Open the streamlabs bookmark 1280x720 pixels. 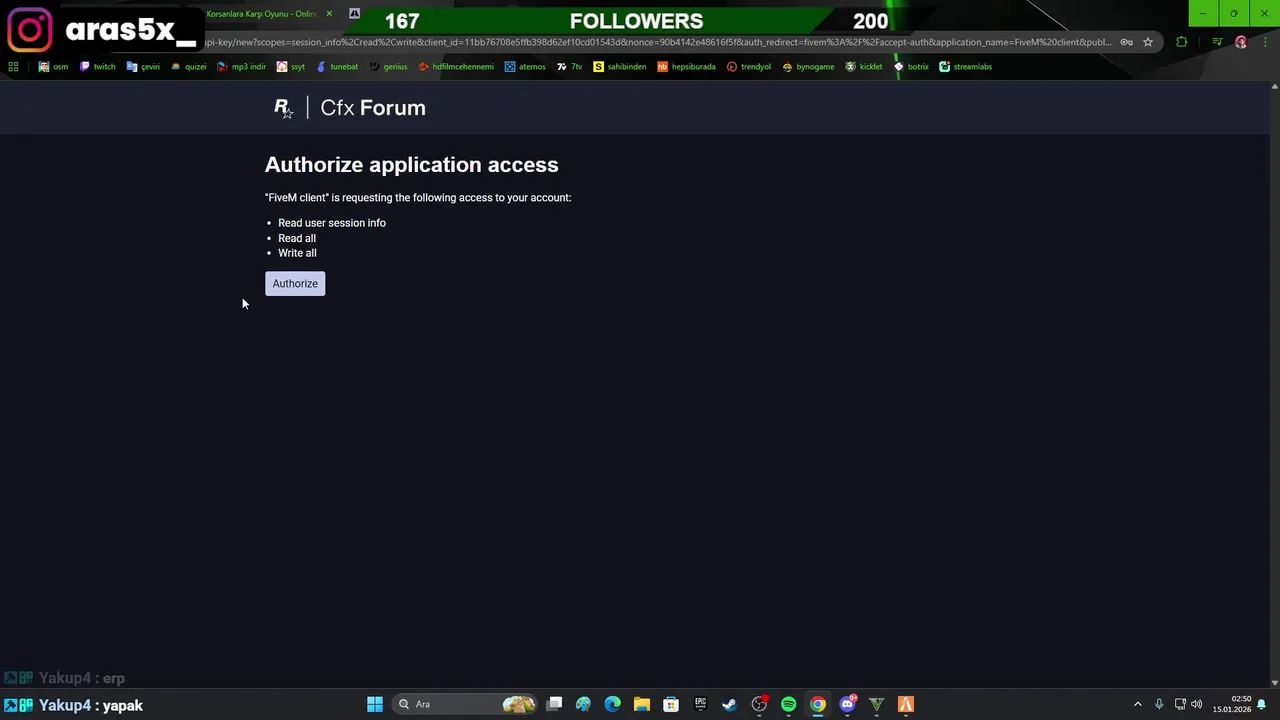click(966, 67)
